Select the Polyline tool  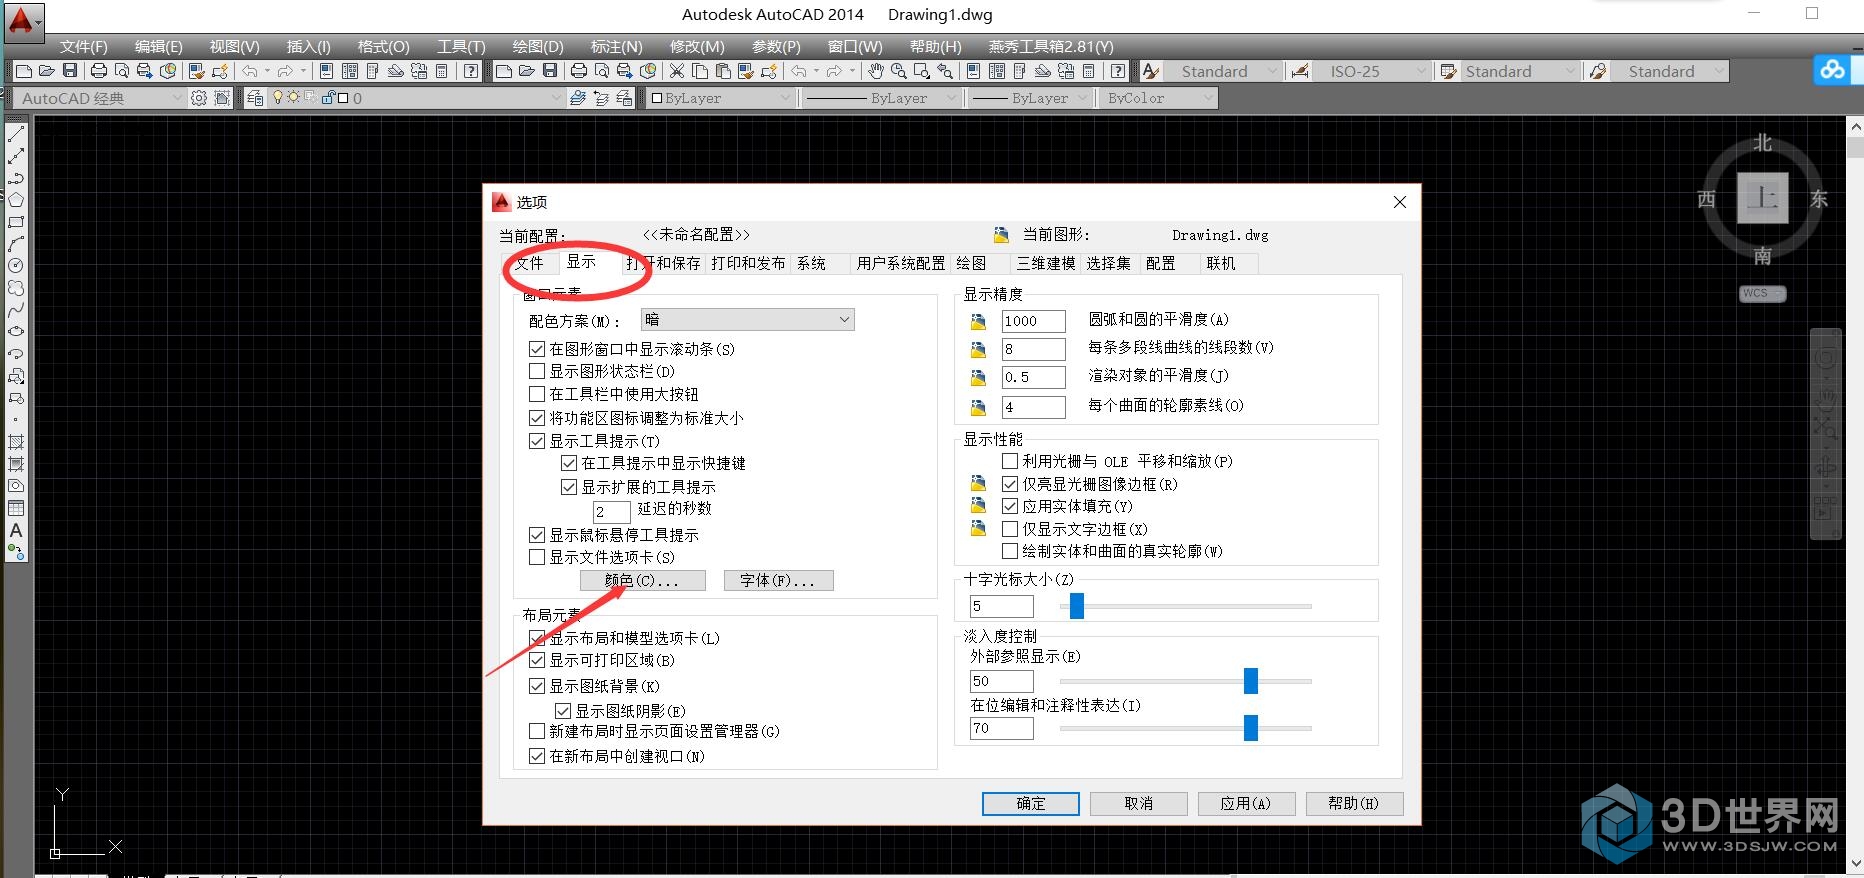pyautogui.click(x=16, y=178)
